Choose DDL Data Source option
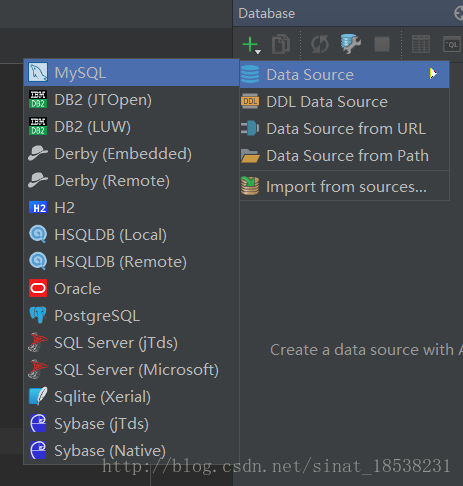 coord(344,102)
